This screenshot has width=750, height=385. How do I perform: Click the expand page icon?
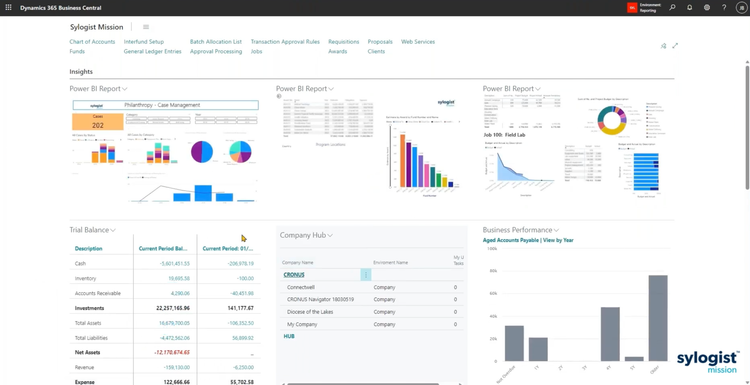[675, 46]
